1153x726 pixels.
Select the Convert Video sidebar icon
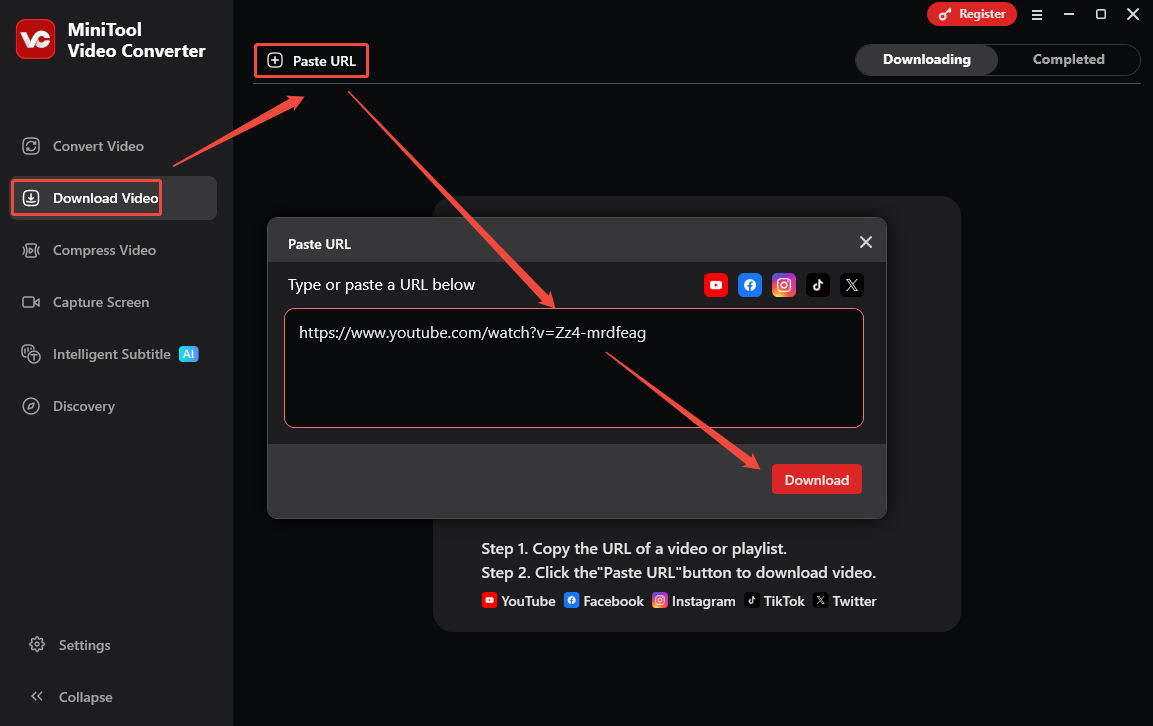click(x=33, y=146)
